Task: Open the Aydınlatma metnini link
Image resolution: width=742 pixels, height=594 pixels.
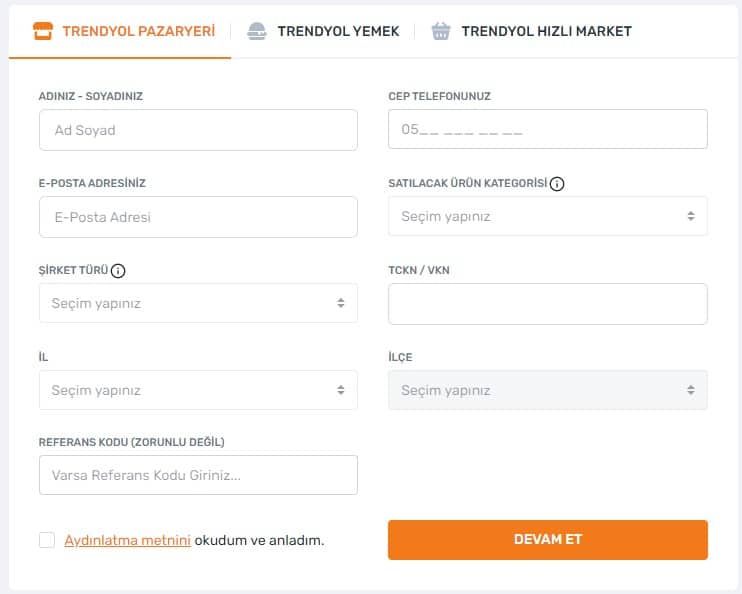Action: click(x=127, y=540)
